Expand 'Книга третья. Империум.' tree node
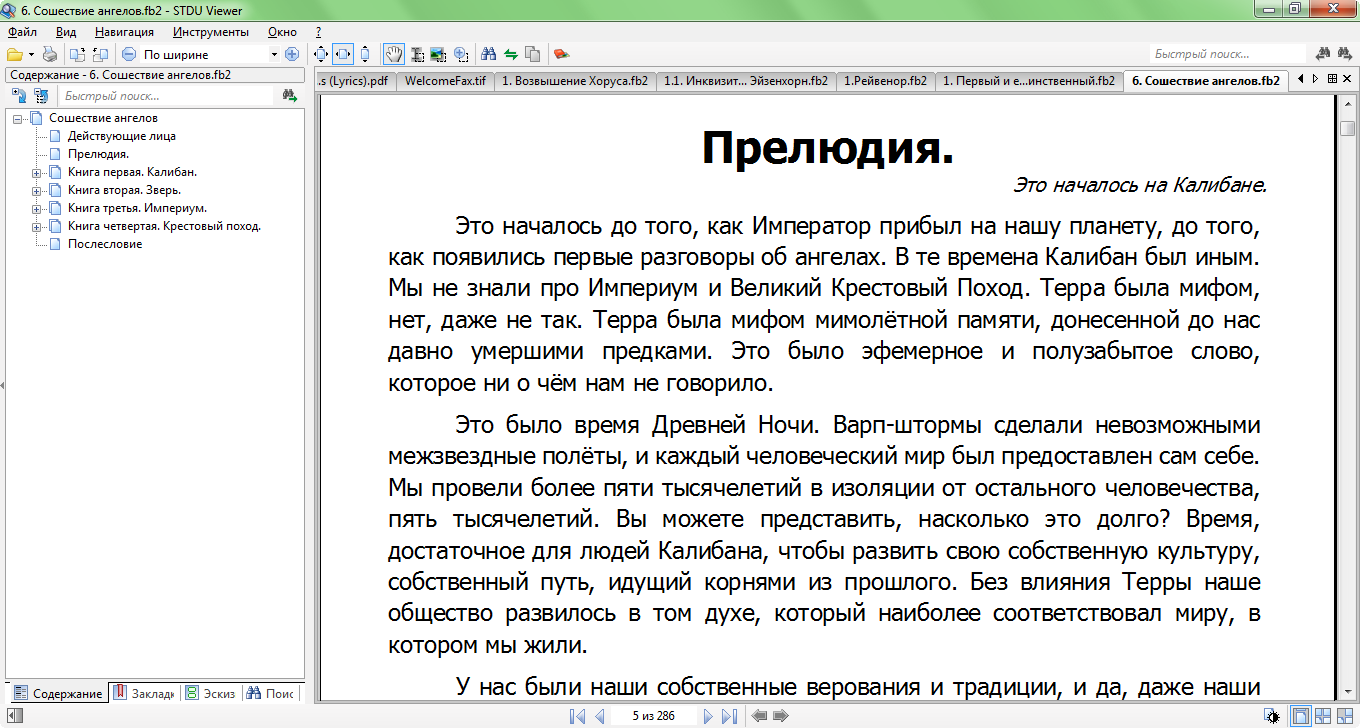The height and width of the screenshot is (728, 1360). [37, 208]
